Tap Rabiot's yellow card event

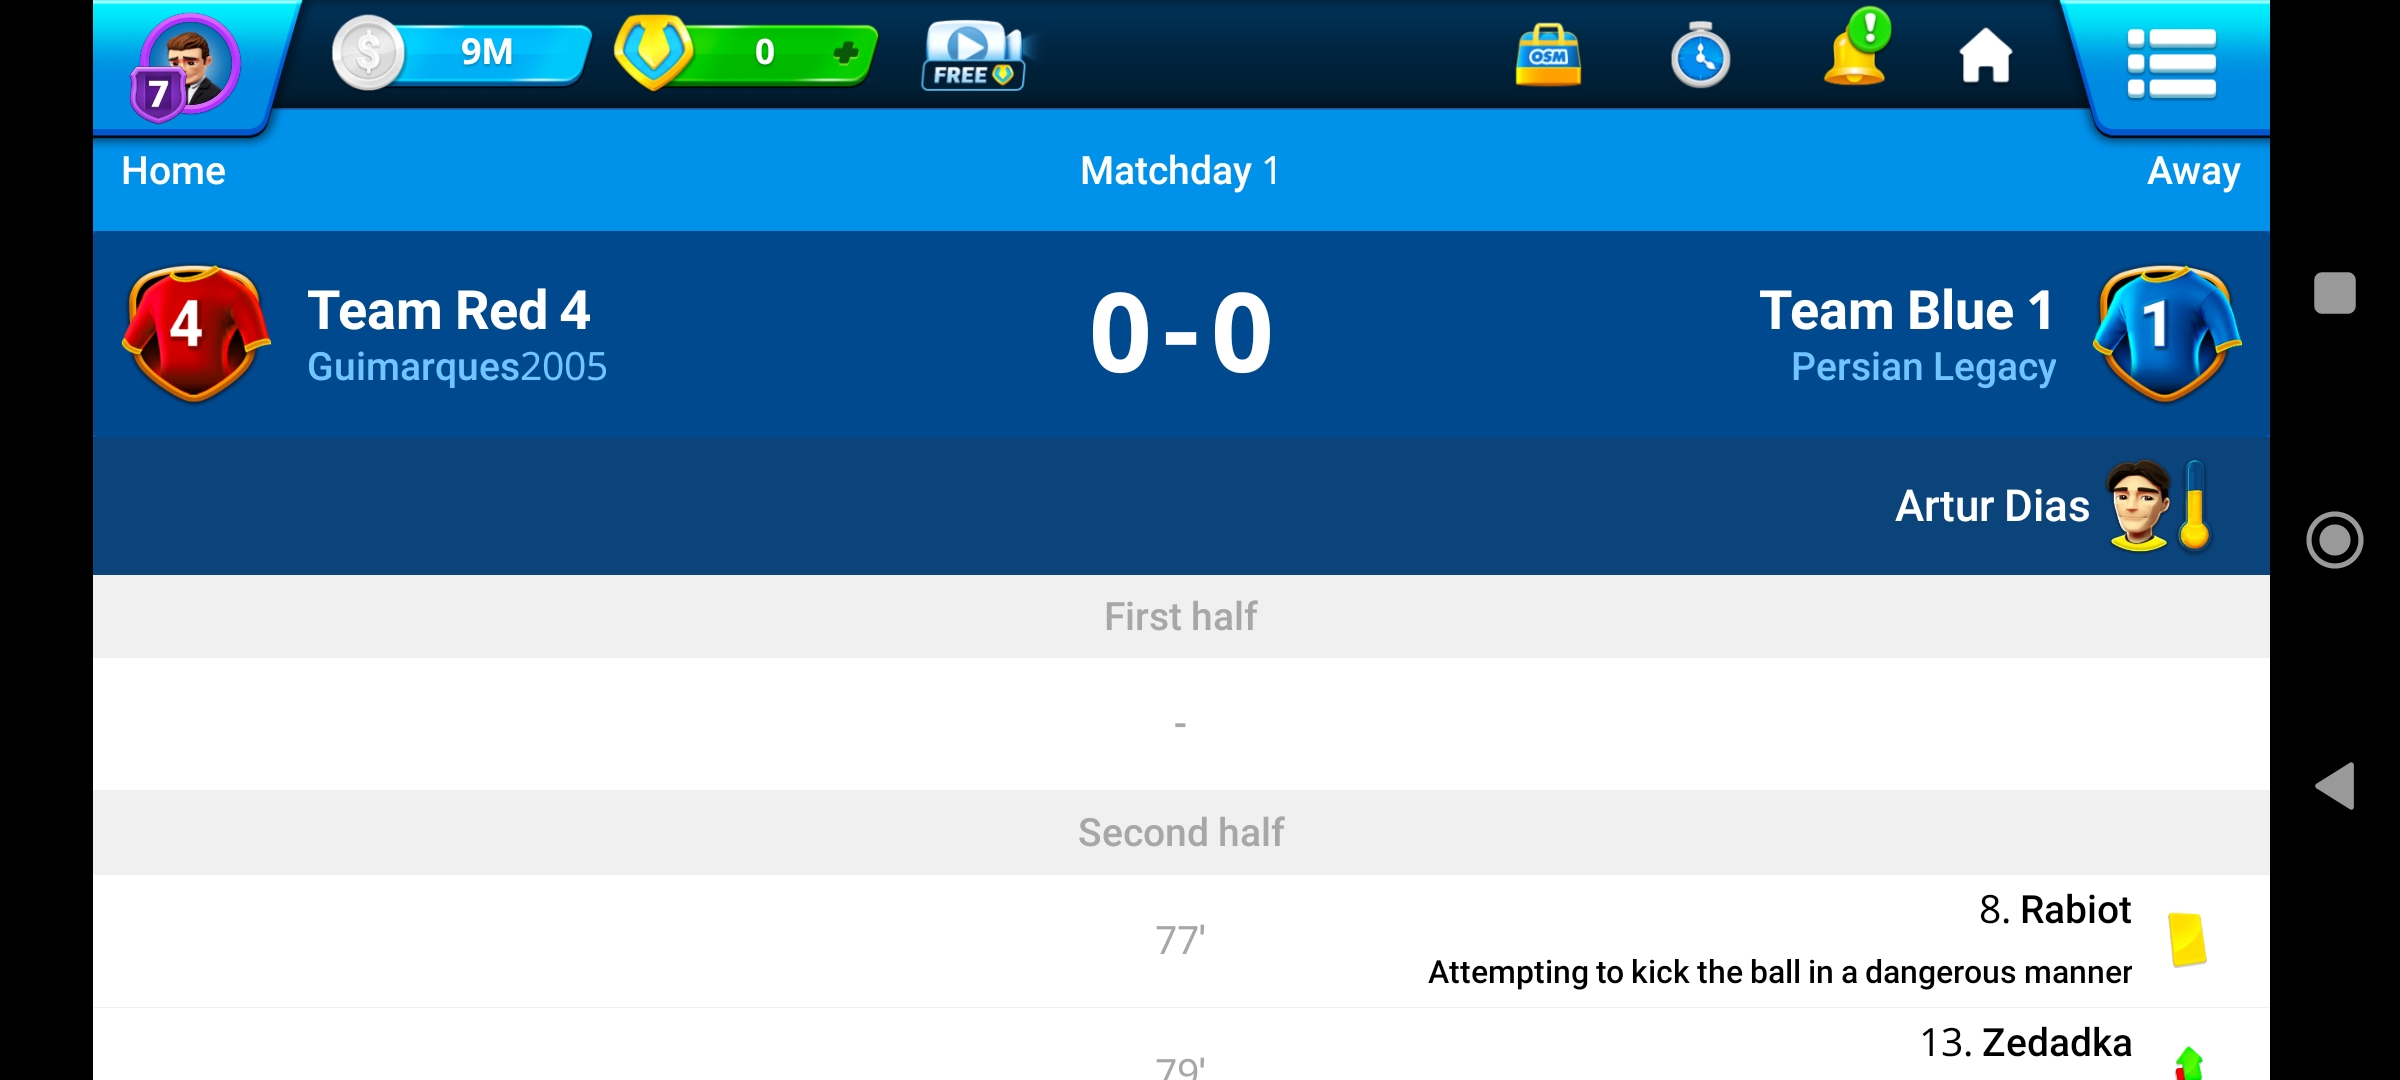tap(2187, 940)
